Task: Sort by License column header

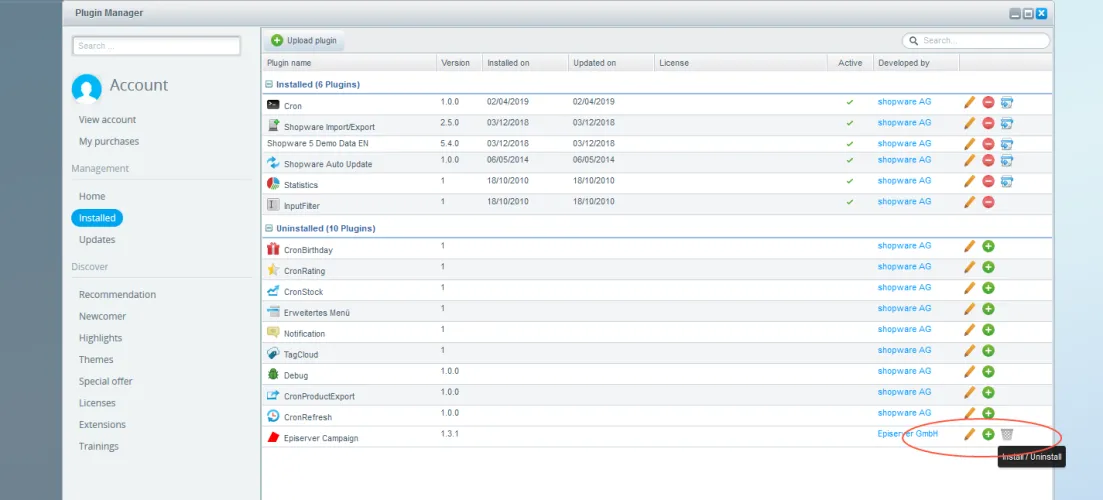Action: point(741,63)
